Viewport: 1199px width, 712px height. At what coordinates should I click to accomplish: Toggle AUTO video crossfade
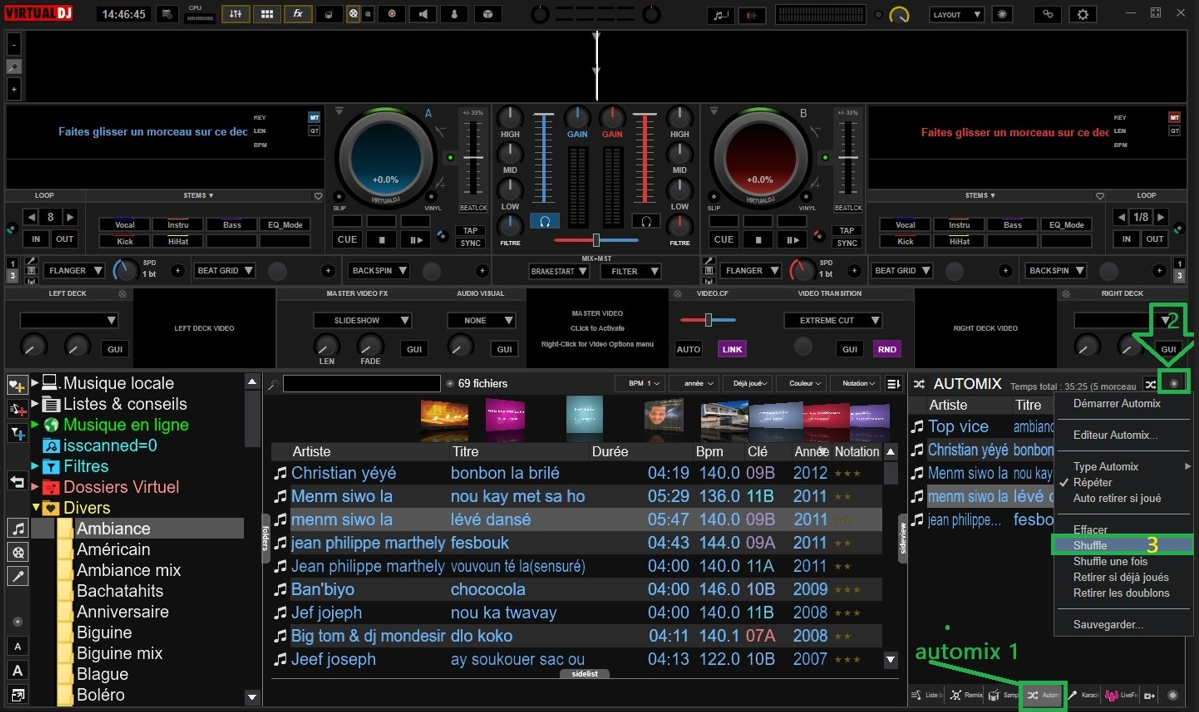(688, 349)
